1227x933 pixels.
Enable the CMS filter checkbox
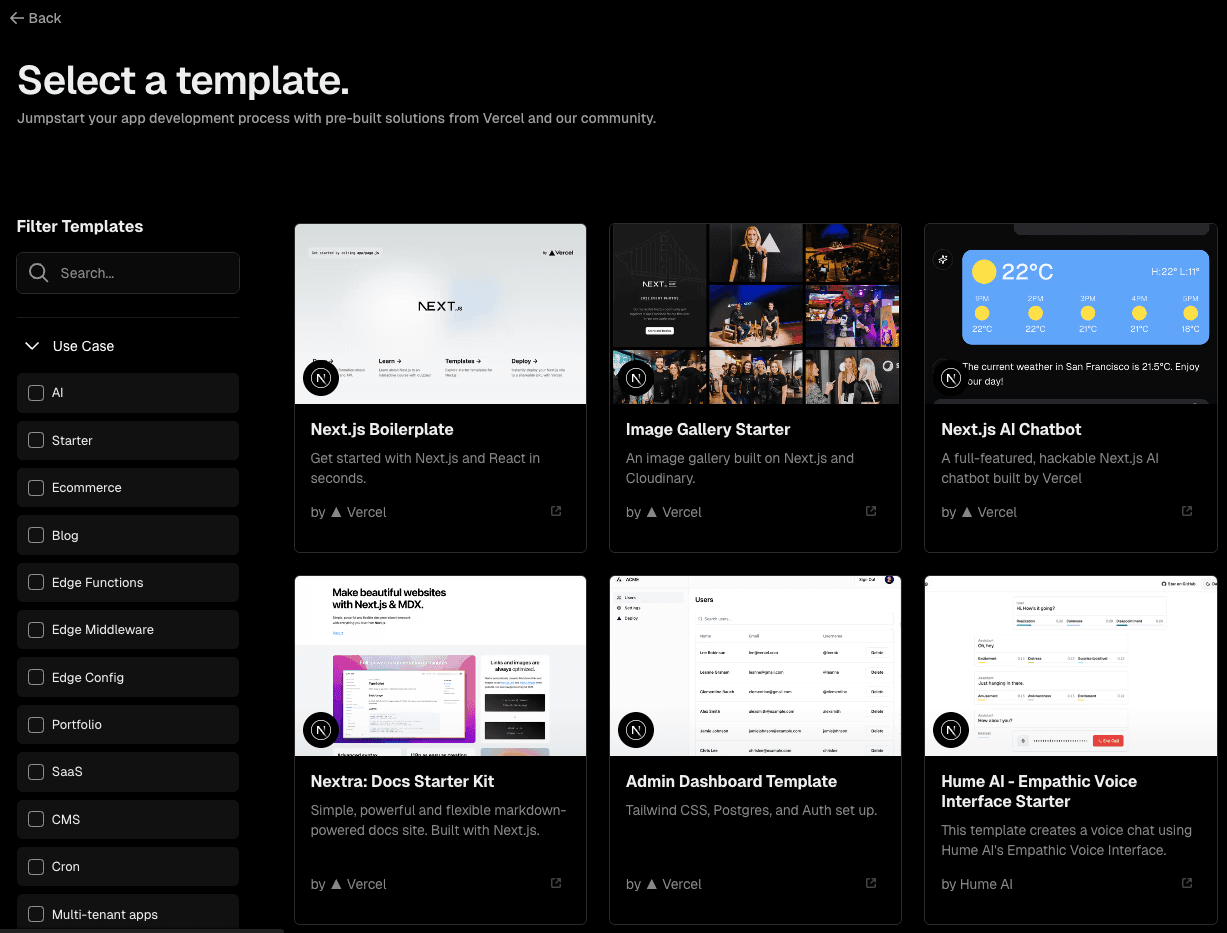coord(36,819)
